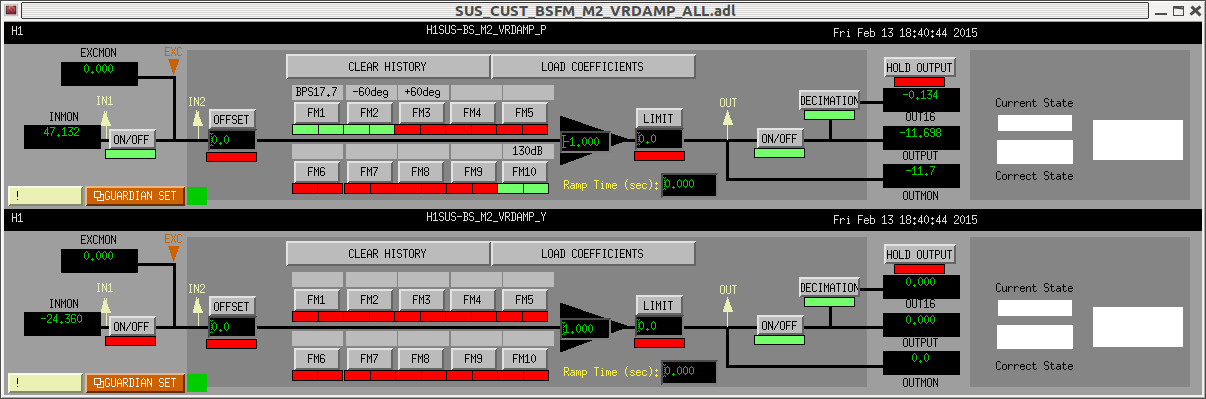The height and width of the screenshot is (399, 1206).
Task: Toggle FM8 filter in VRDAMP_Y panel
Action: (x=421, y=358)
